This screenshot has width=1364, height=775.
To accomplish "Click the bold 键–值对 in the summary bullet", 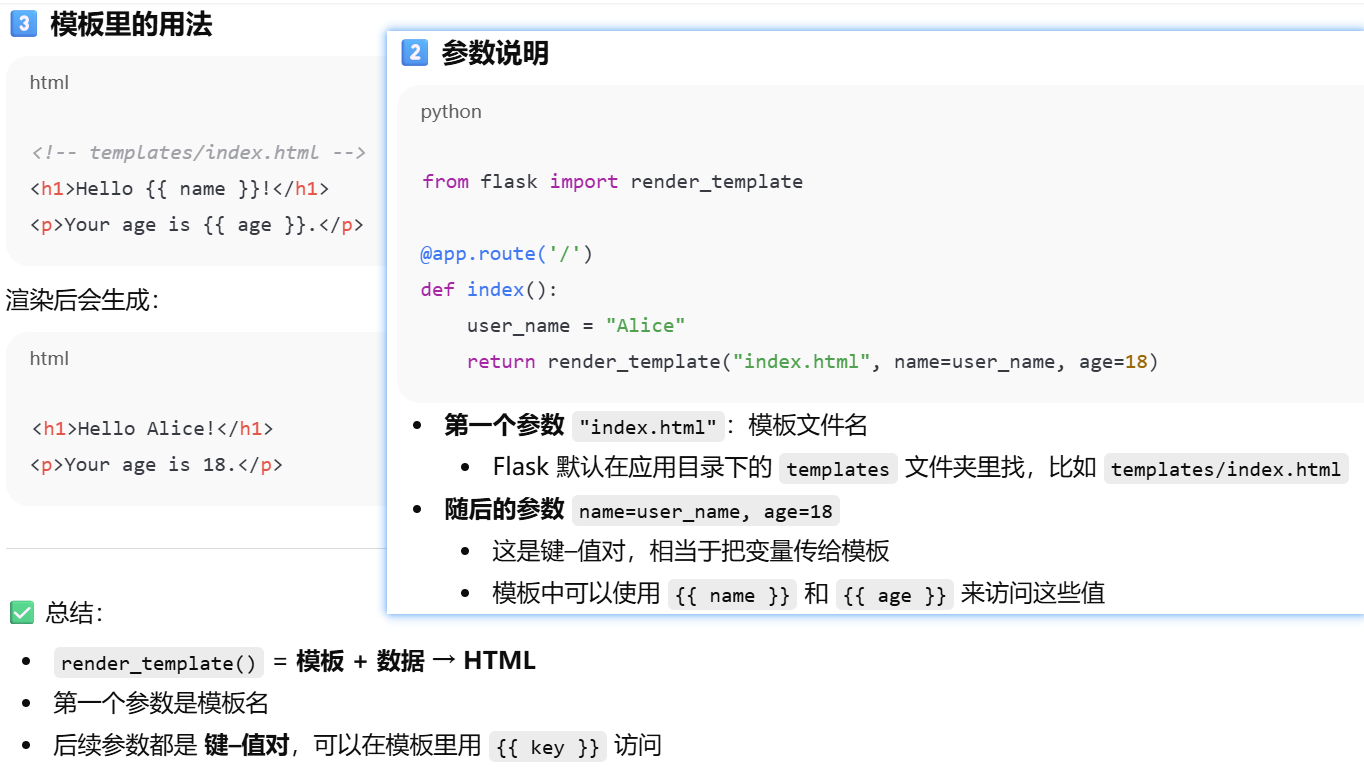I will (246, 745).
